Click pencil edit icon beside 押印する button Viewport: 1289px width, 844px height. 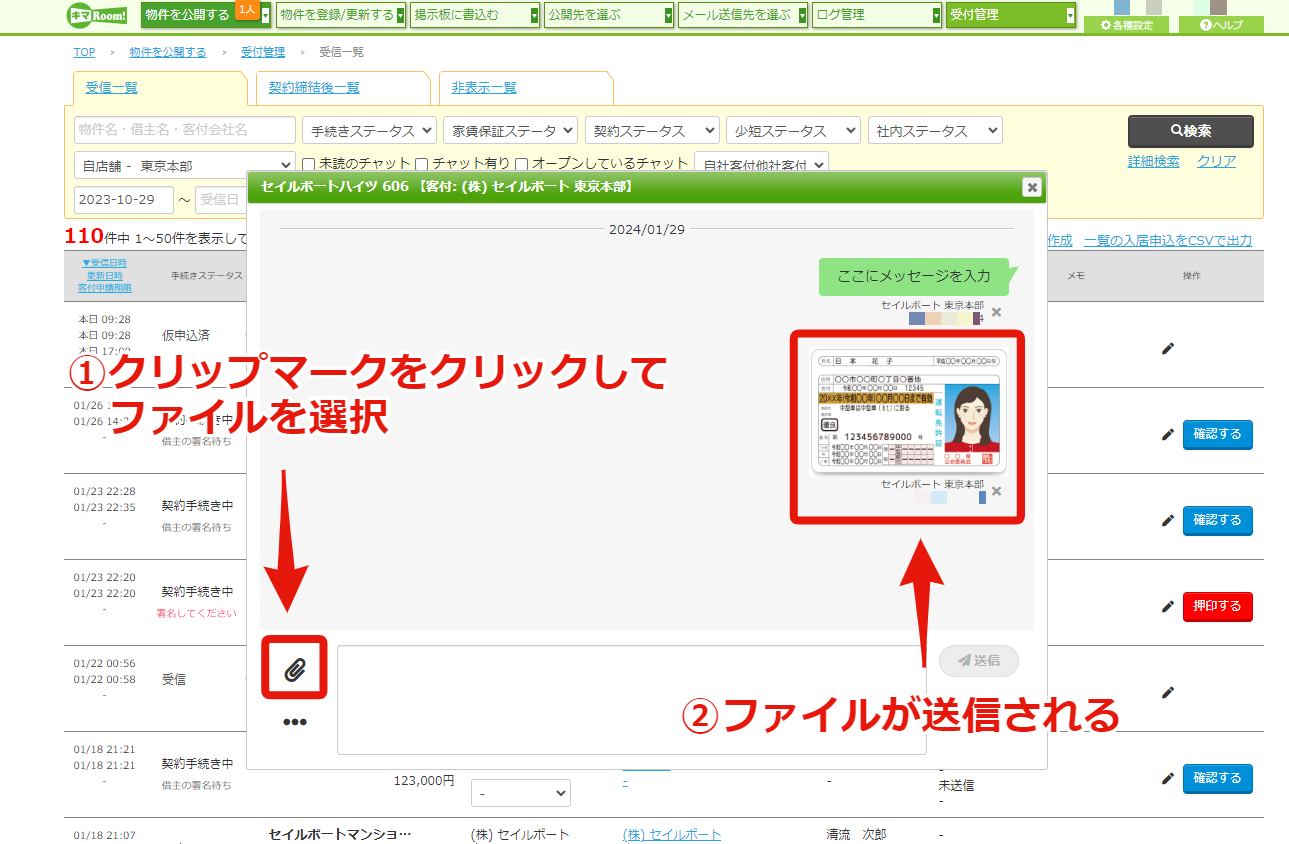(x=1167, y=606)
